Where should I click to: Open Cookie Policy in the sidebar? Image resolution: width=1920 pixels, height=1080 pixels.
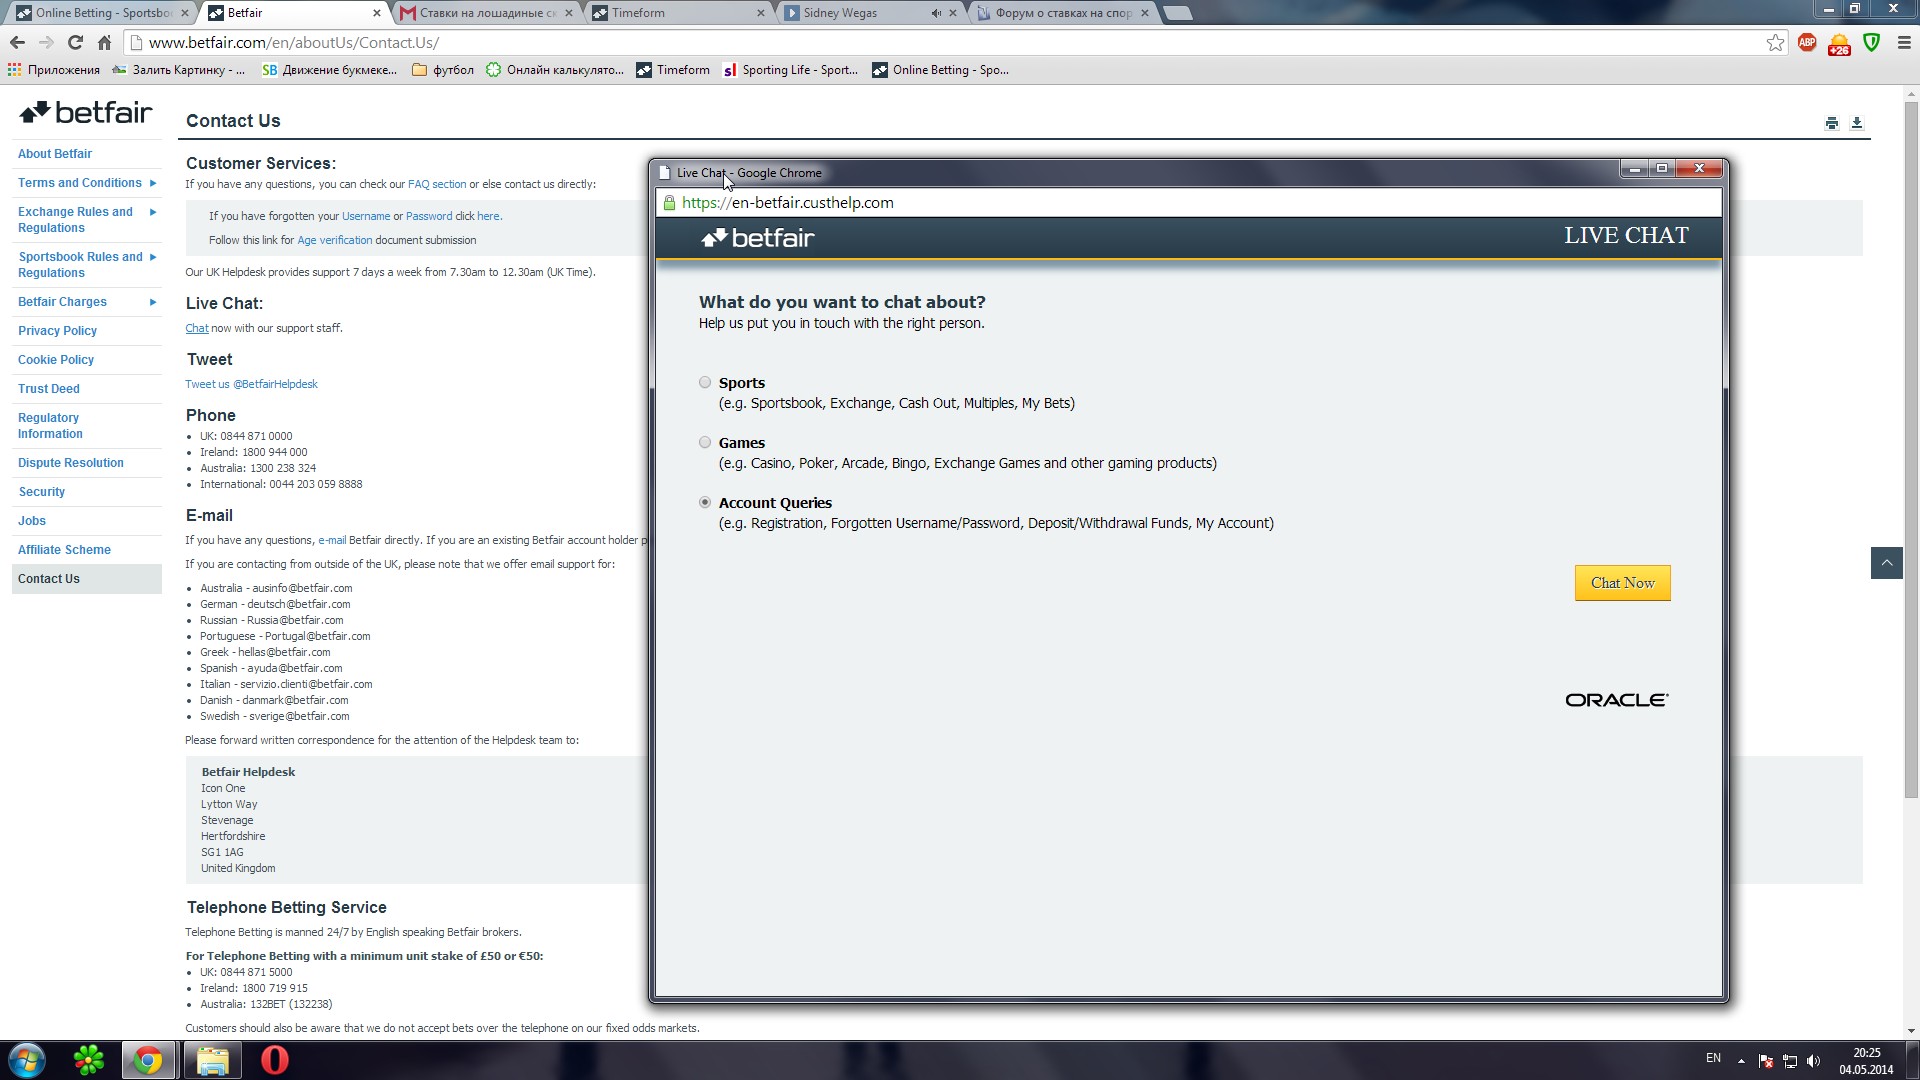(56, 360)
